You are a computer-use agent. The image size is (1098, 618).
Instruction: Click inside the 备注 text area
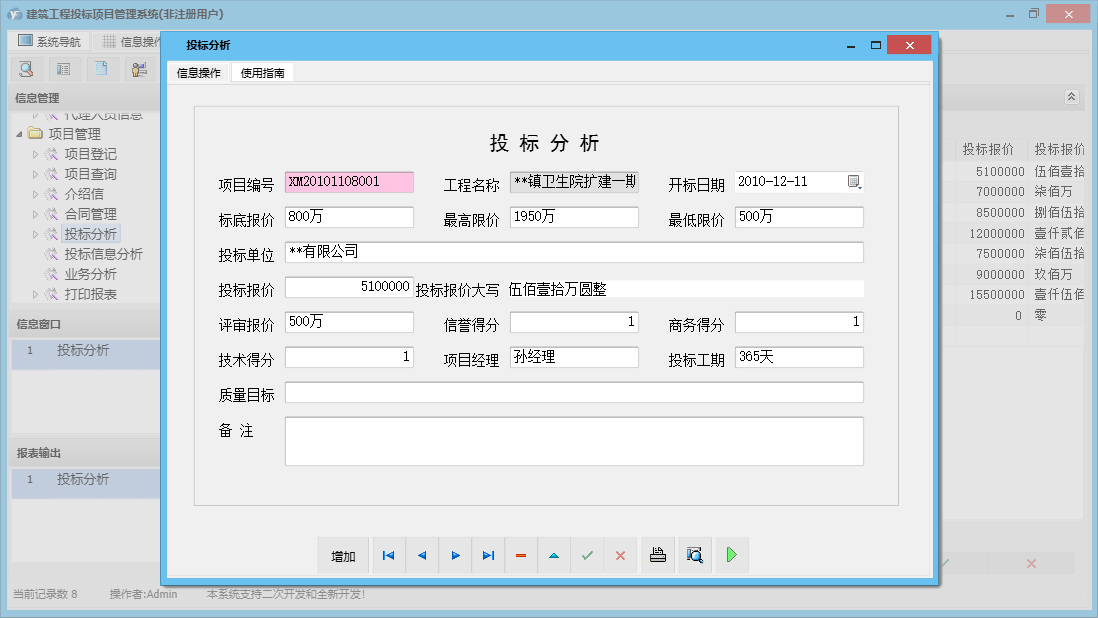pyautogui.click(x=574, y=441)
